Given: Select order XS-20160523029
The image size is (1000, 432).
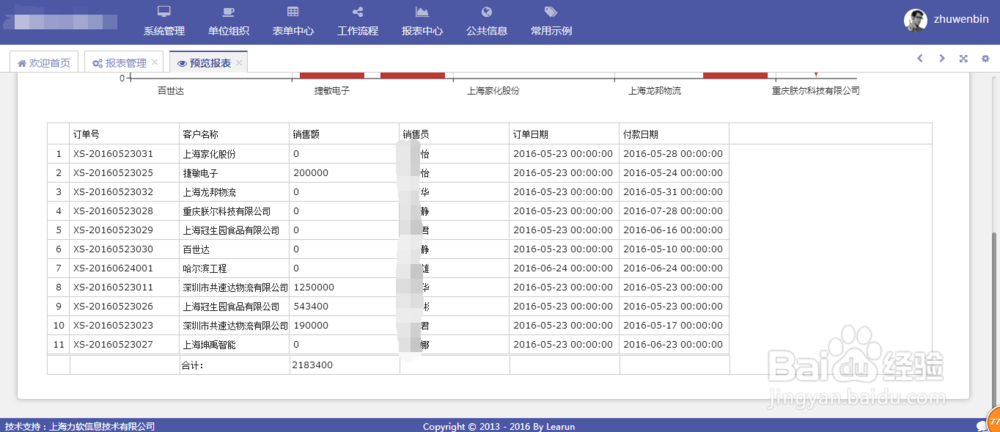Looking at the screenshot, I should 113,230.
